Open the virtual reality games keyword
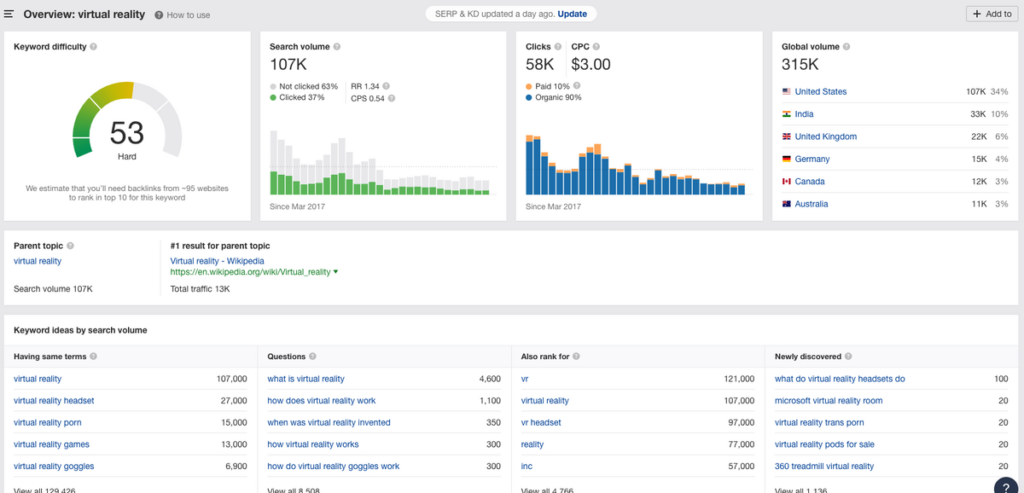Image resolution: width=1024 pixels, height=493 pixels. tap(52, 444)
